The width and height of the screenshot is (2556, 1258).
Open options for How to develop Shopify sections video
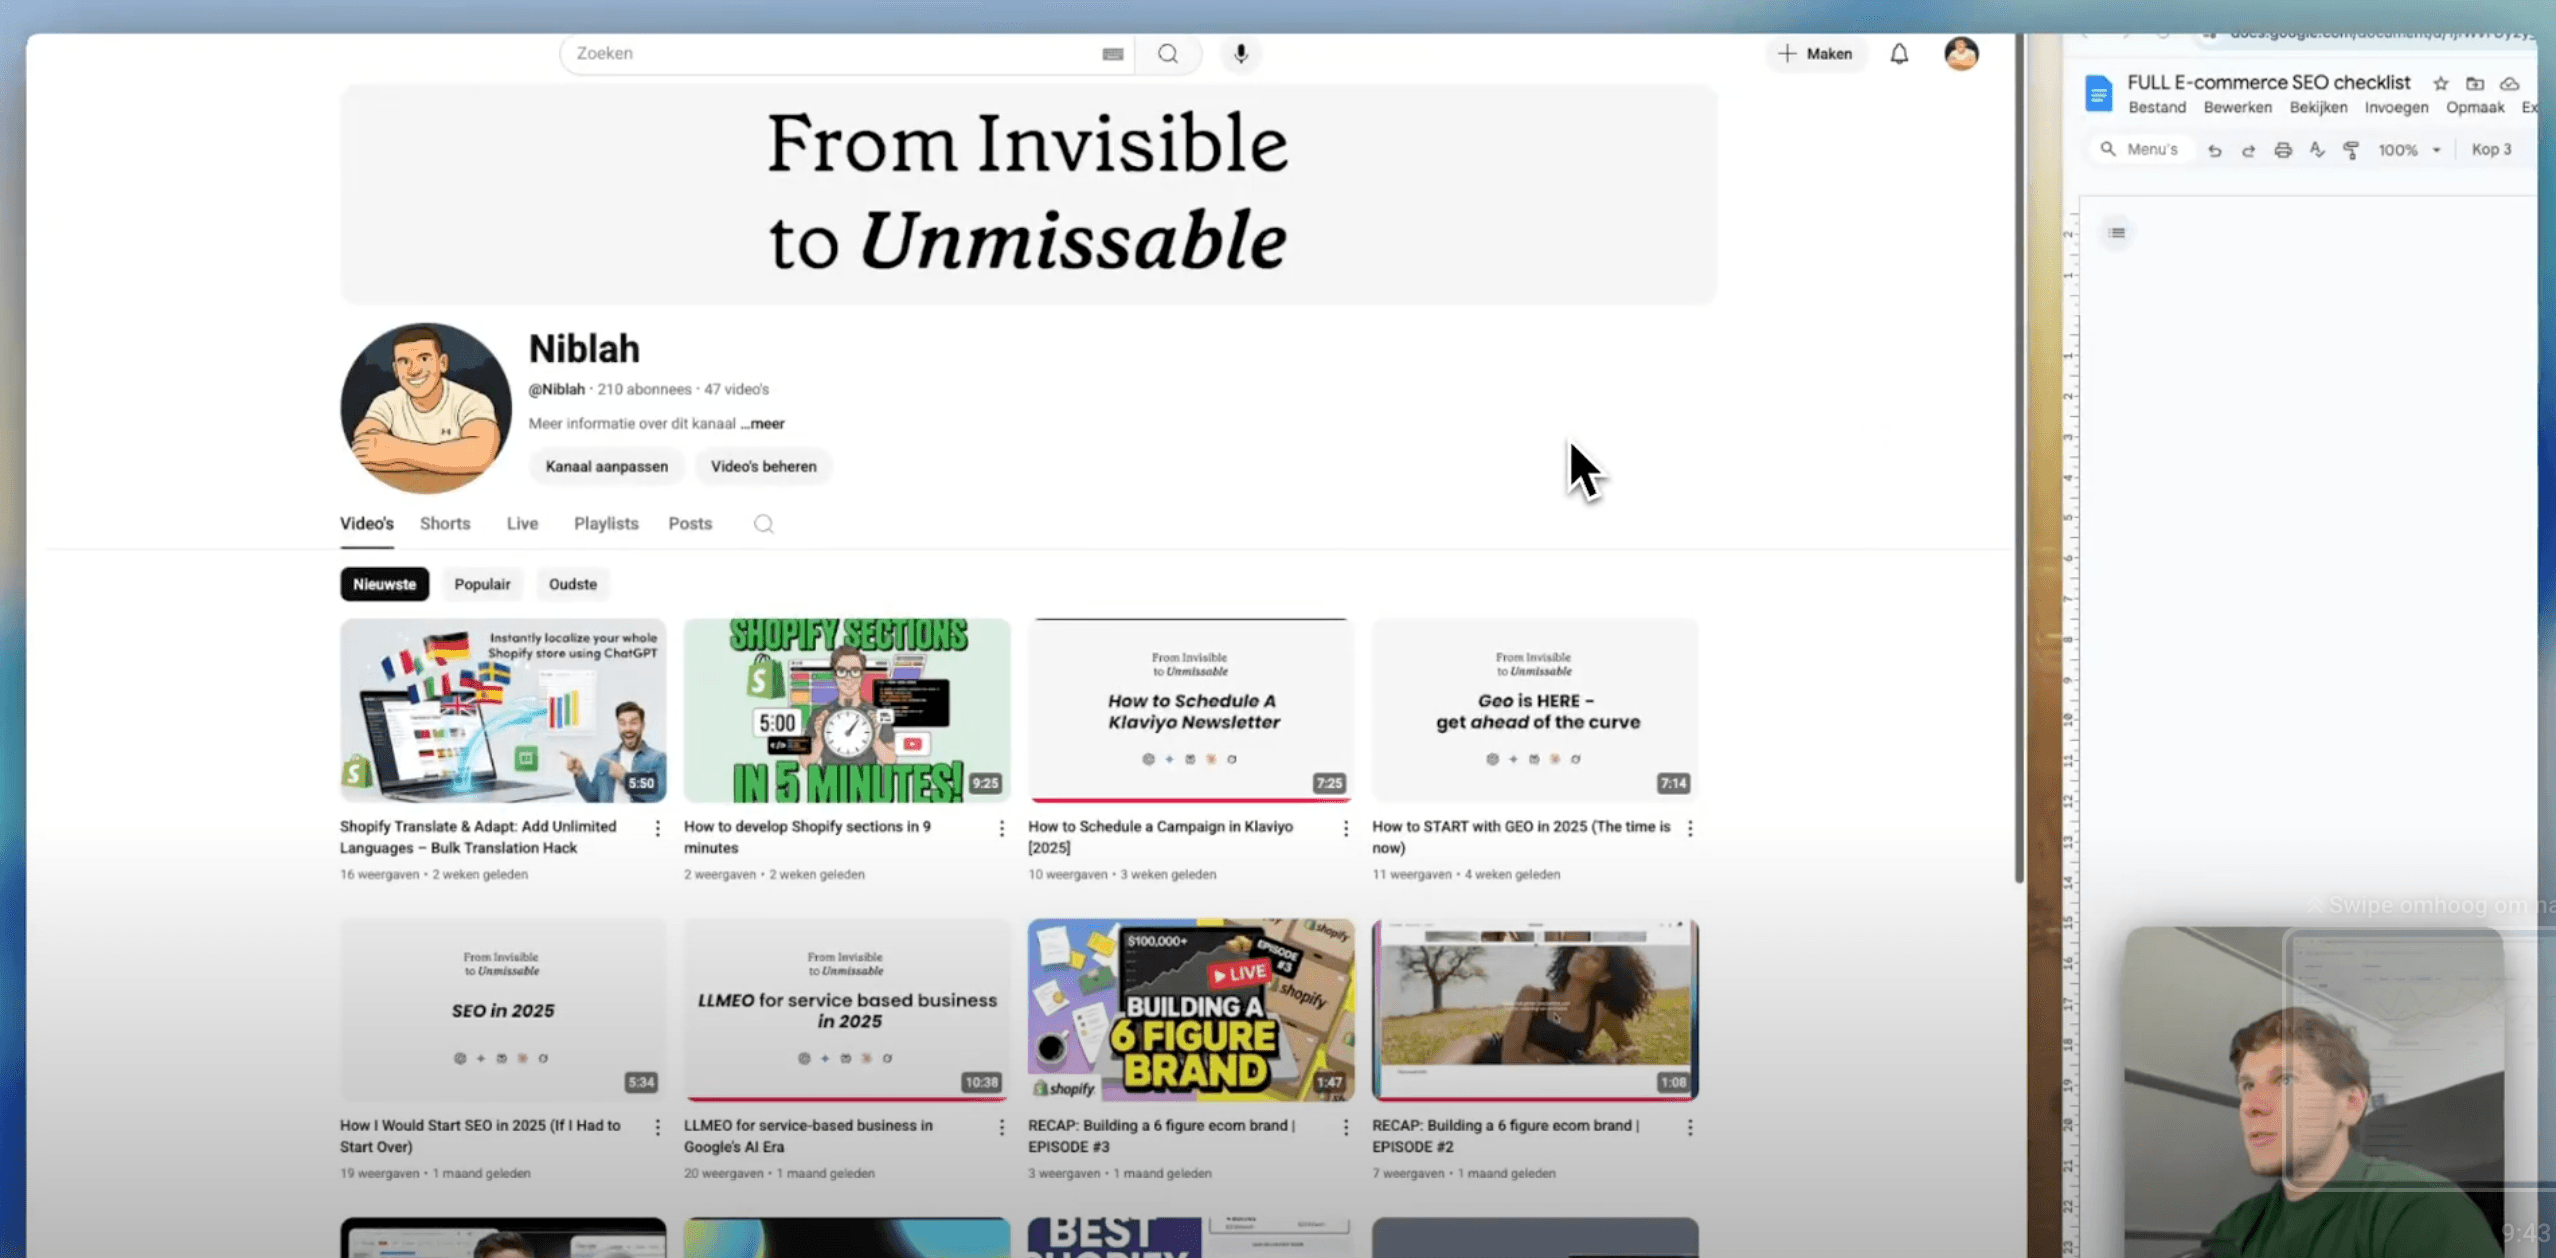(1001, 828)
